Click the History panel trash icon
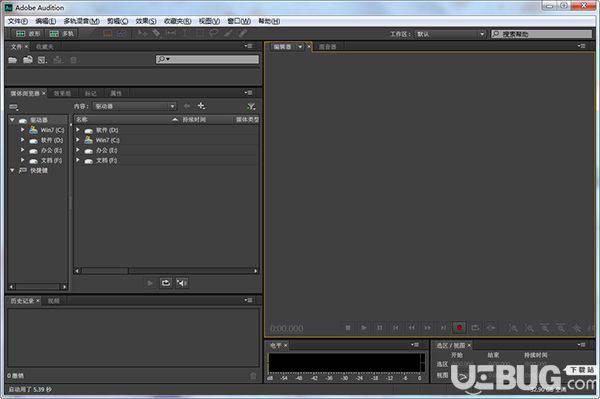 pyautogui.click(x=253, y=376)
